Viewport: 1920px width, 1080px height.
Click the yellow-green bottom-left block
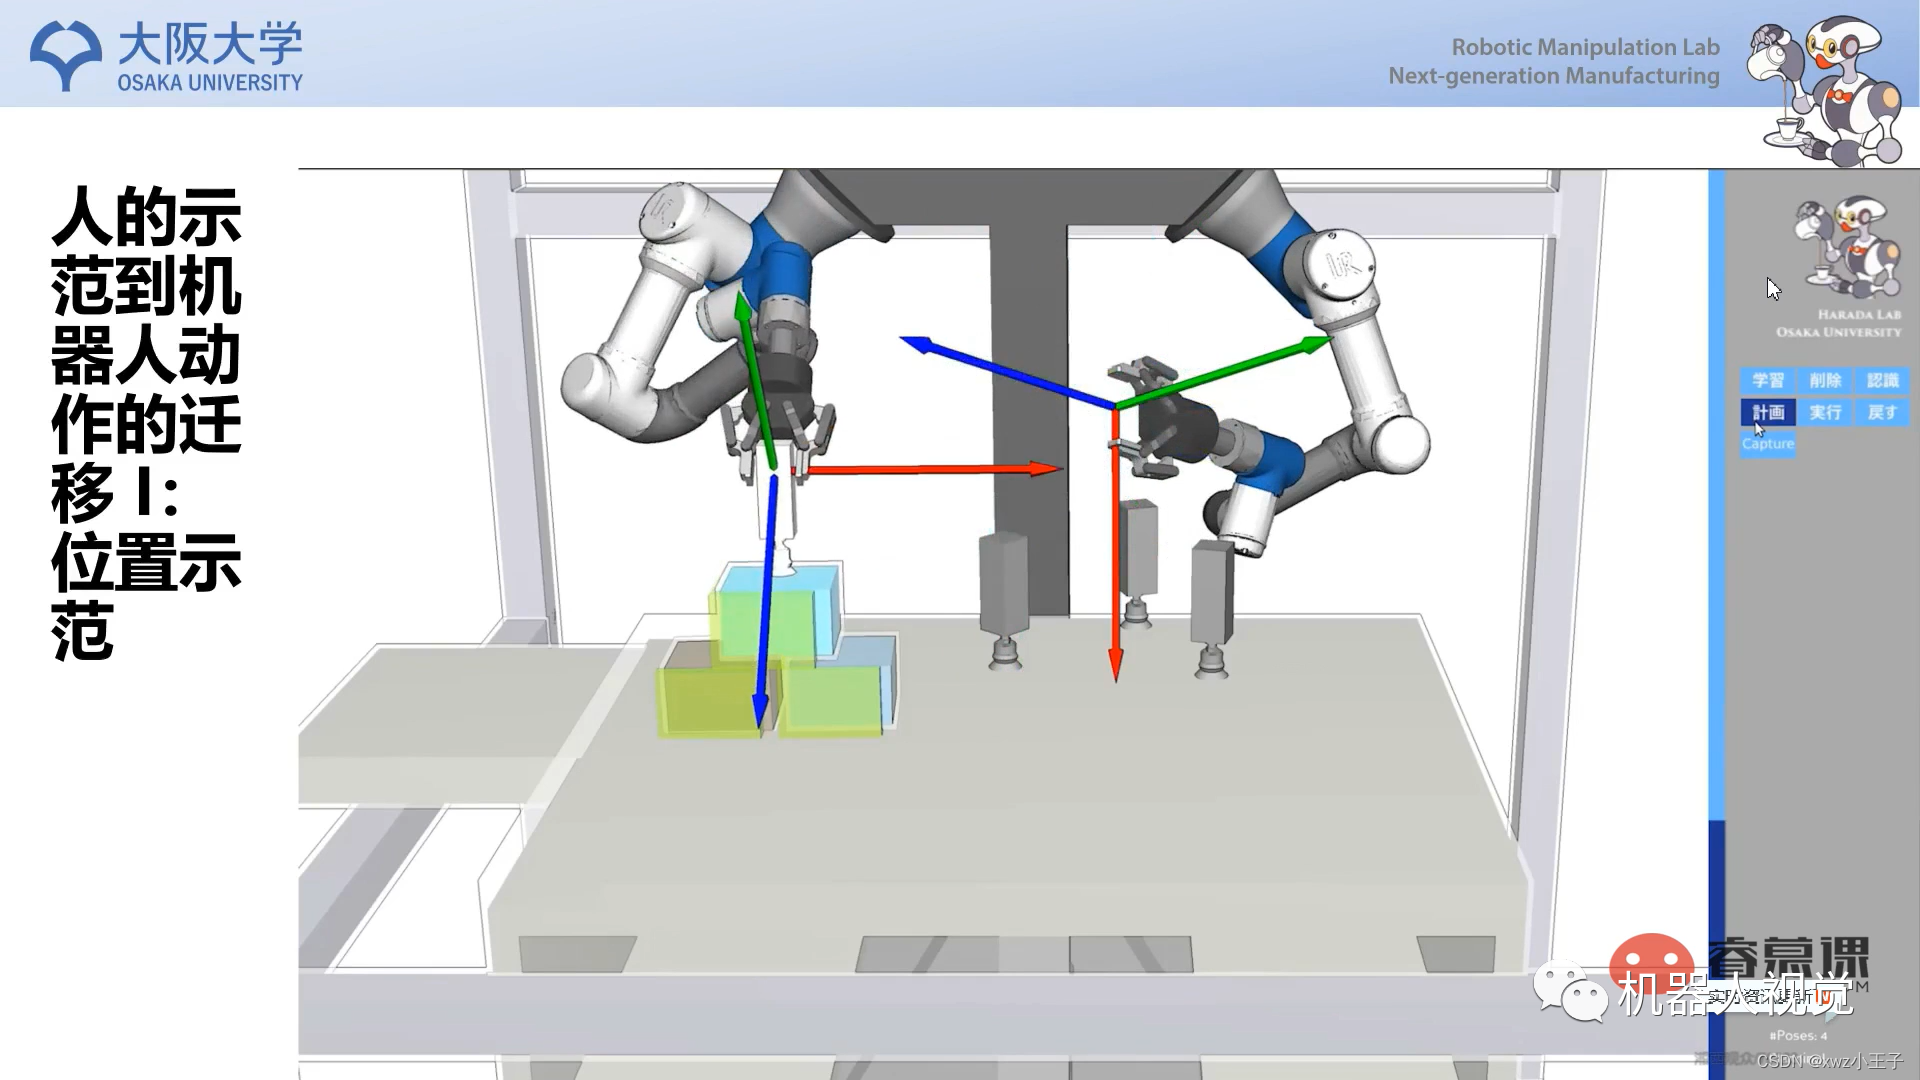705,700
